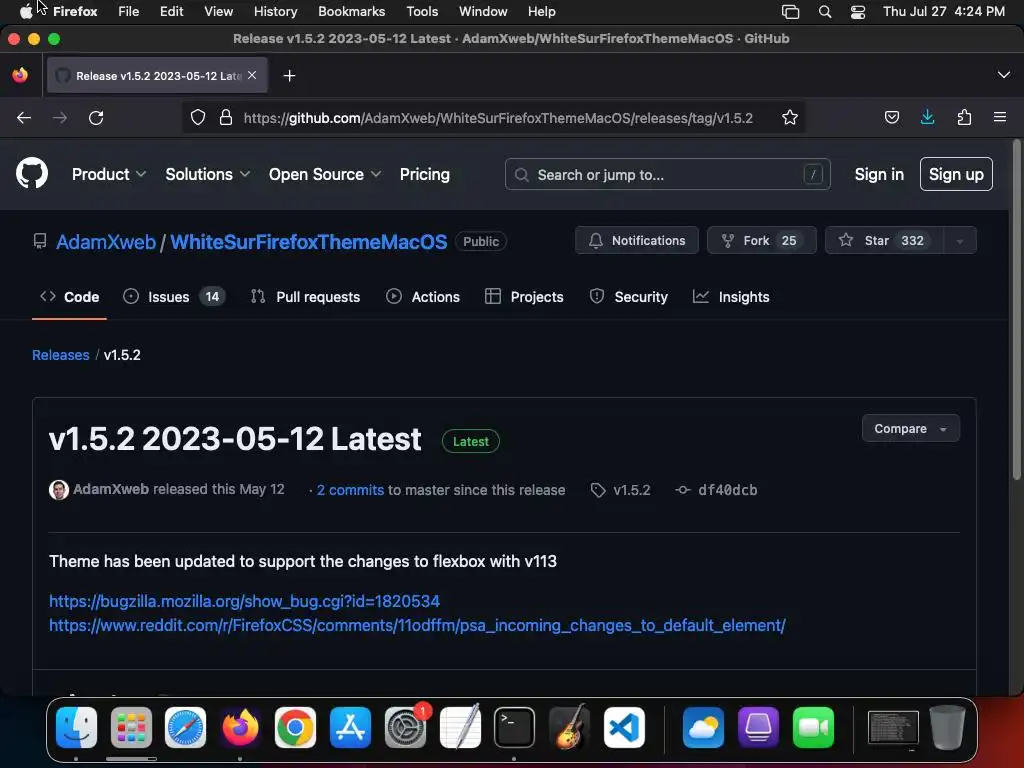Open the Firefox extensions puzzle icon

click(x=964, y=118)
